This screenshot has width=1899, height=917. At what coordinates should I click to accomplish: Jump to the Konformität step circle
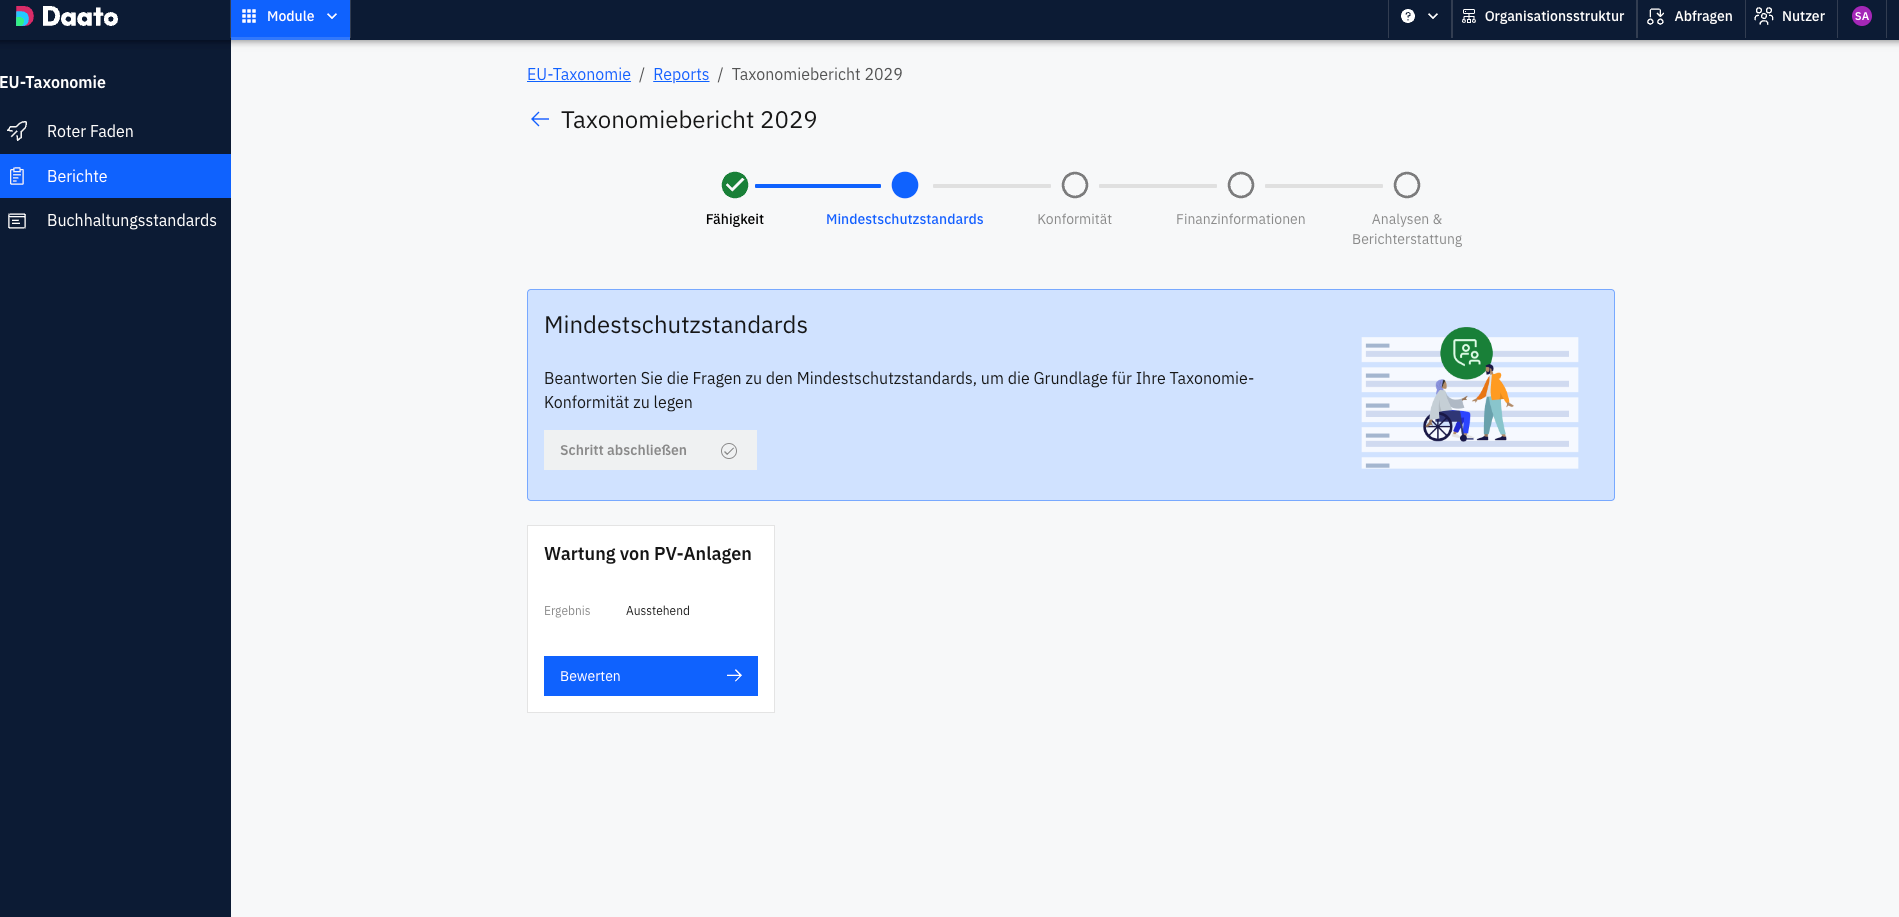pyautogui.click(x=1075, y=185)
